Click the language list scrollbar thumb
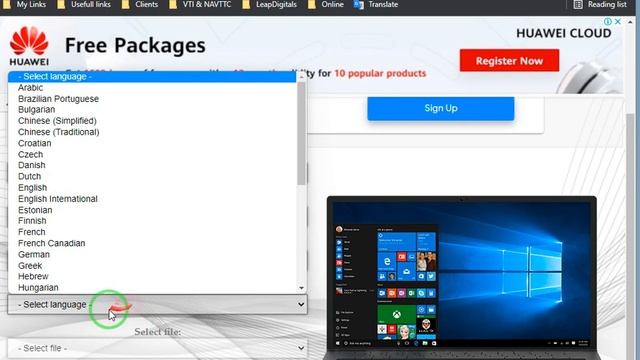This screenshot has width=640, height=360. click(301, 133)
